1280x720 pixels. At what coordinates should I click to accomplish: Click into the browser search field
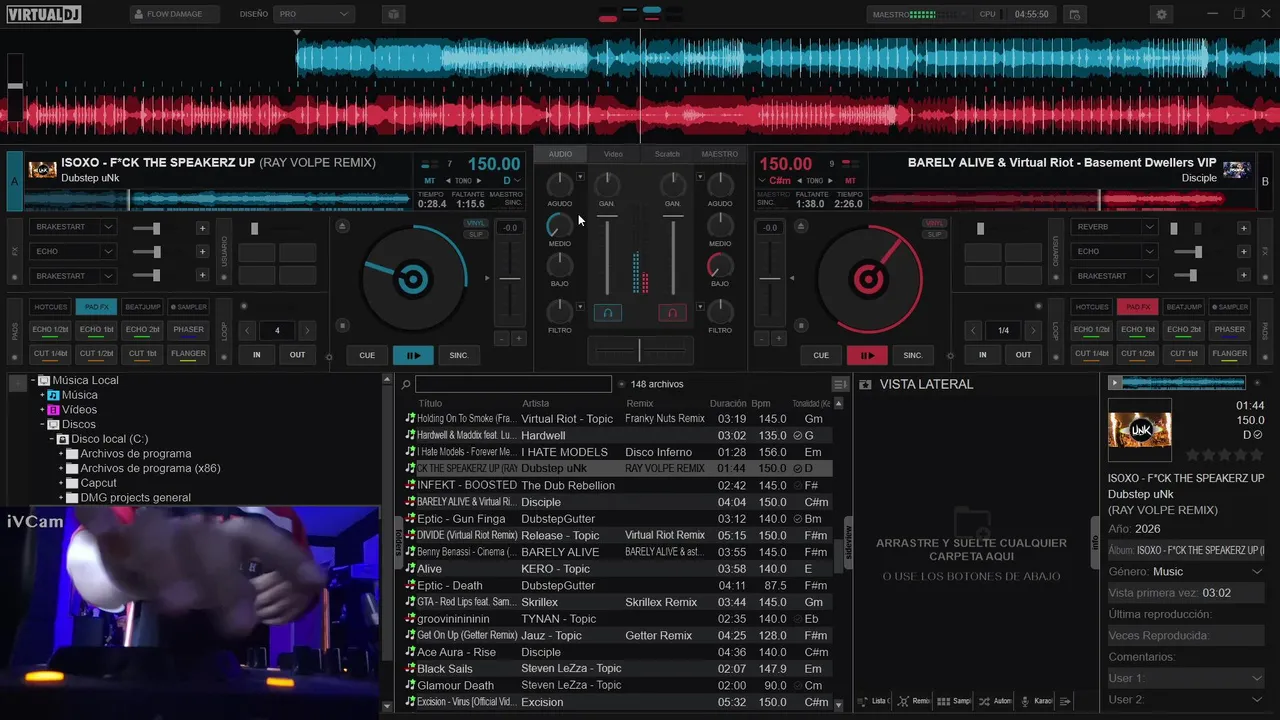(x=513, y=384)
